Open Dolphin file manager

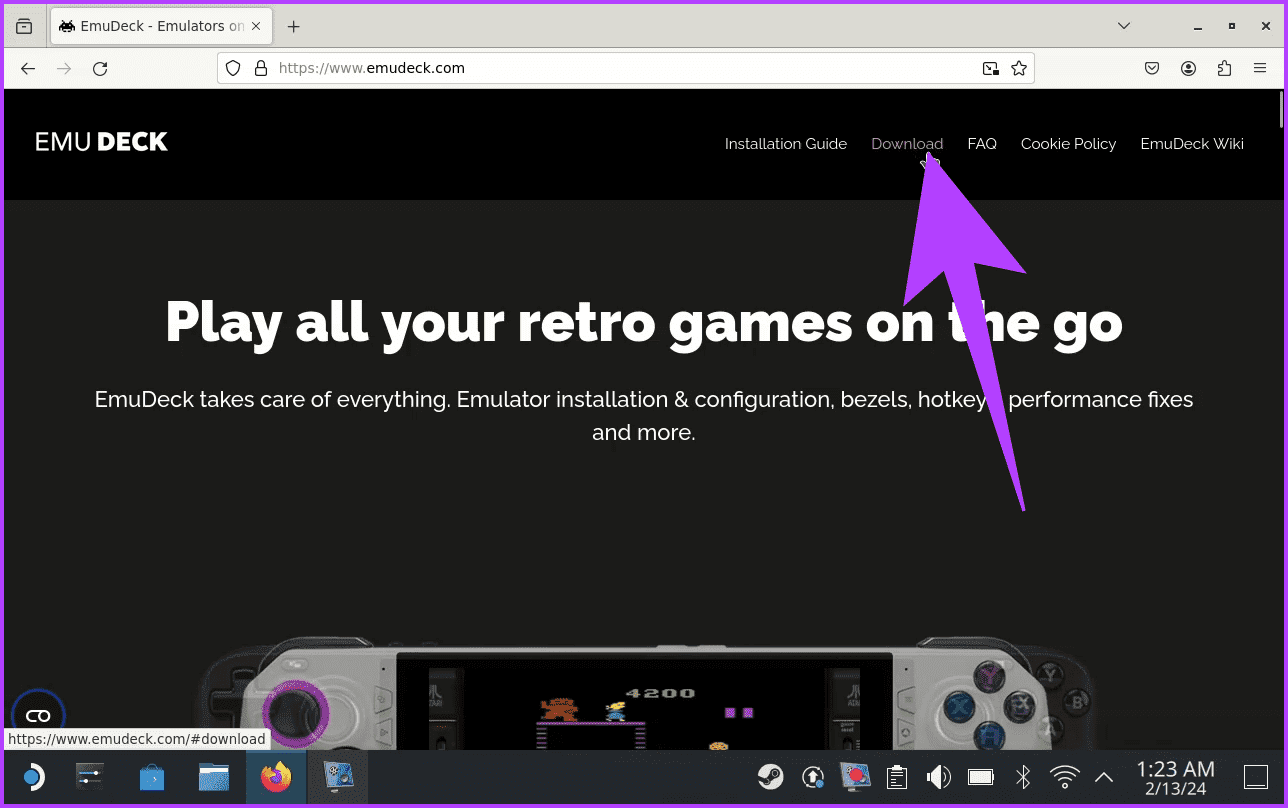(x=214, y=777)
